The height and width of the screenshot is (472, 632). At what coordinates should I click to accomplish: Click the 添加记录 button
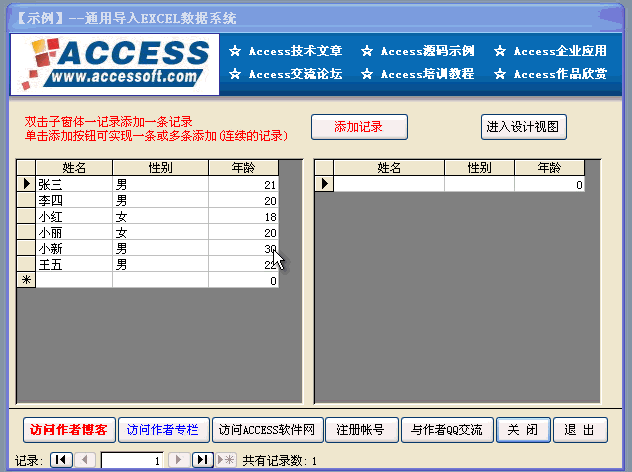(359, 127)
